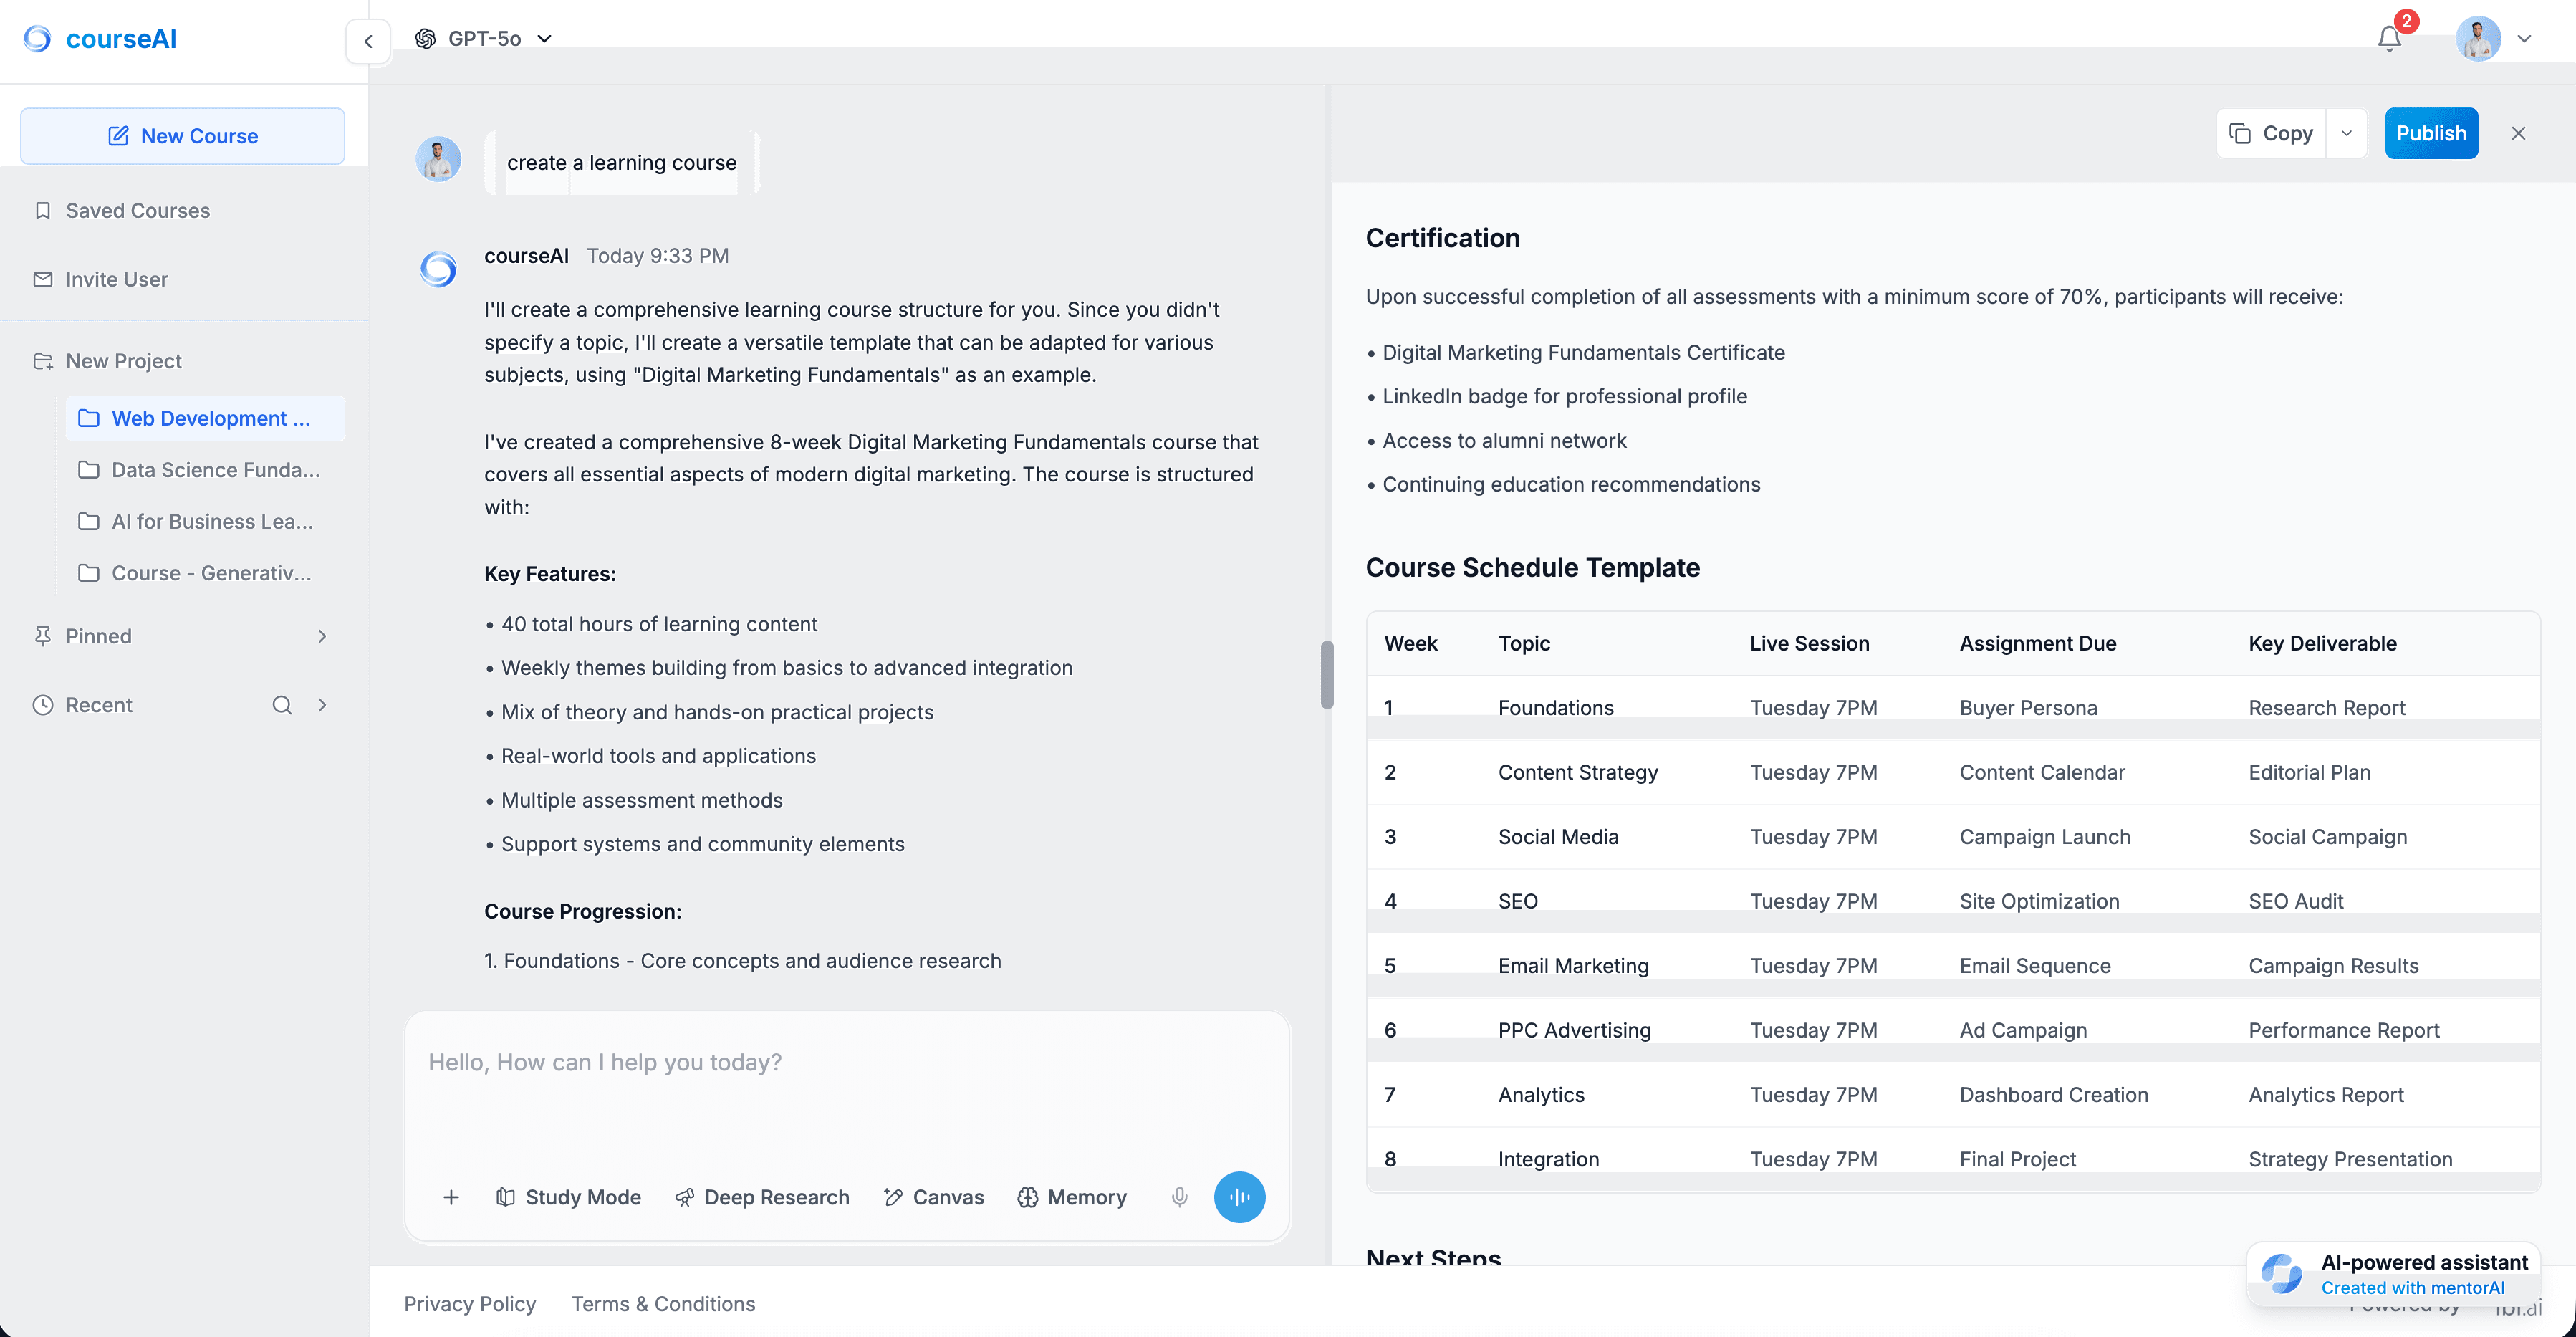The image size is (2576, 1337).
Task: Open the Copy options dropdown arrow
Action: [2347, 133]
